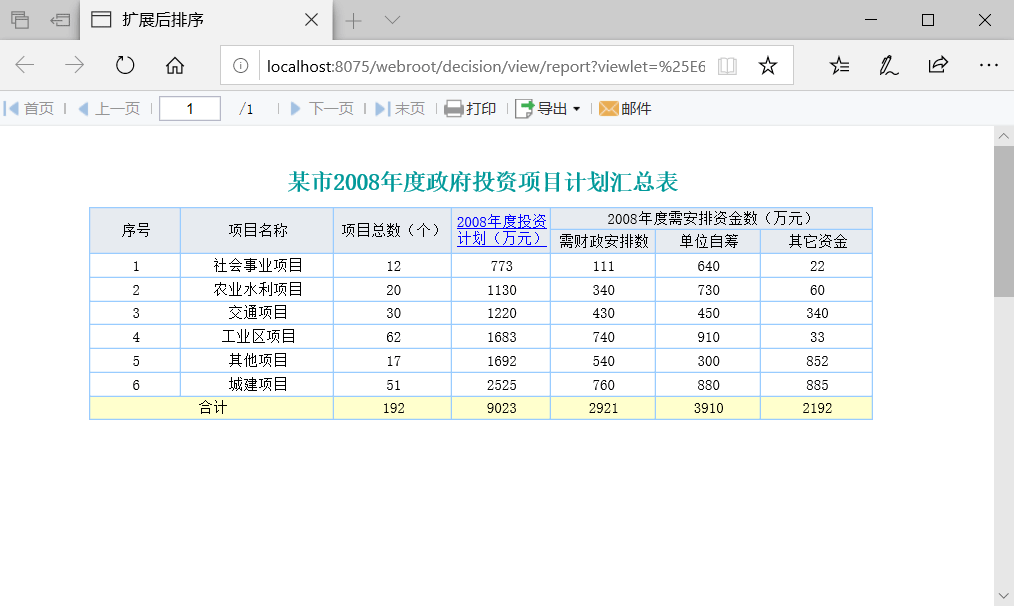Maximize the browser window
Image resolution: width=1014 pixels, height=606 pixels.
tap(927, 20)
